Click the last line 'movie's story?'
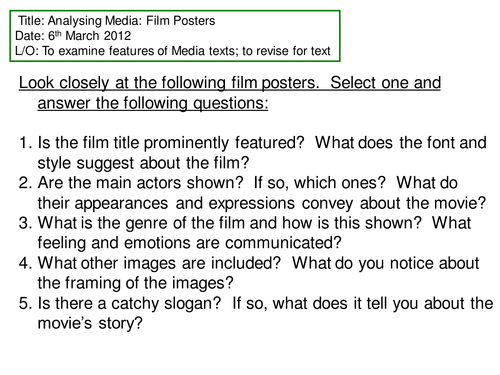The image size is (500, 375). pyautogui.click(x=90, y=323)
